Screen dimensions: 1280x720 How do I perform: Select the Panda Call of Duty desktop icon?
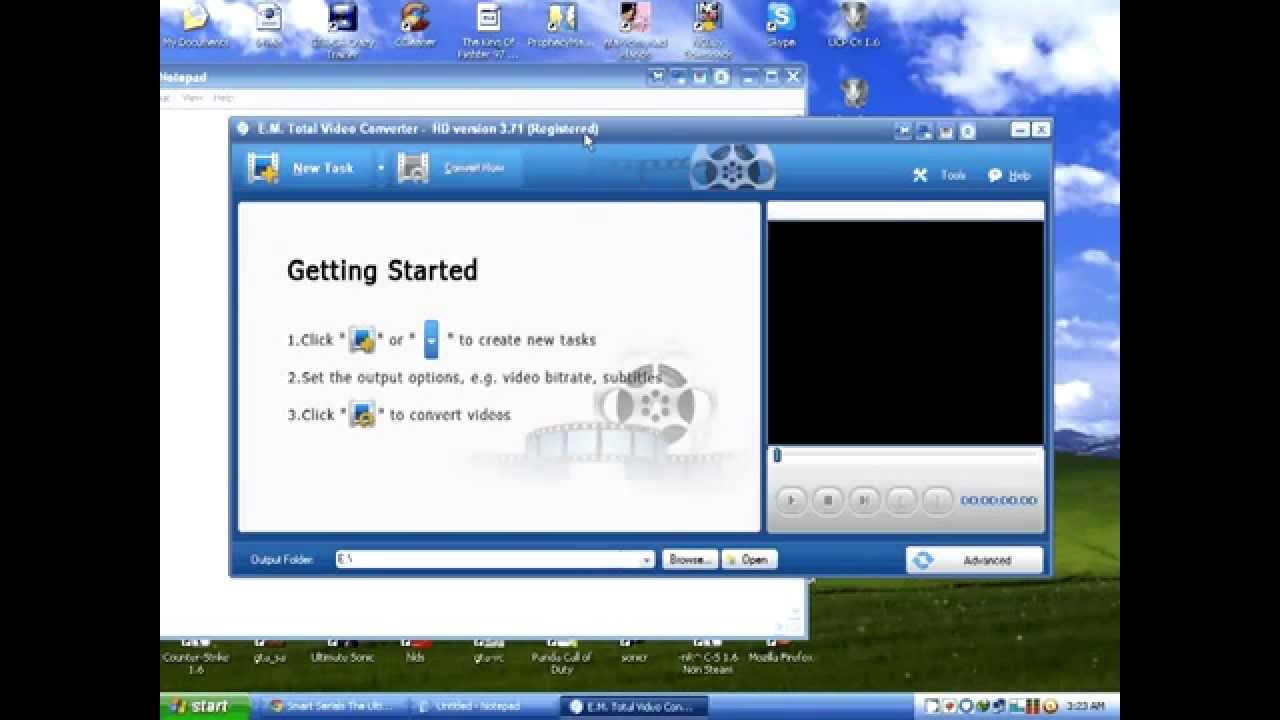pyautogui.click(x=560, y=656)
